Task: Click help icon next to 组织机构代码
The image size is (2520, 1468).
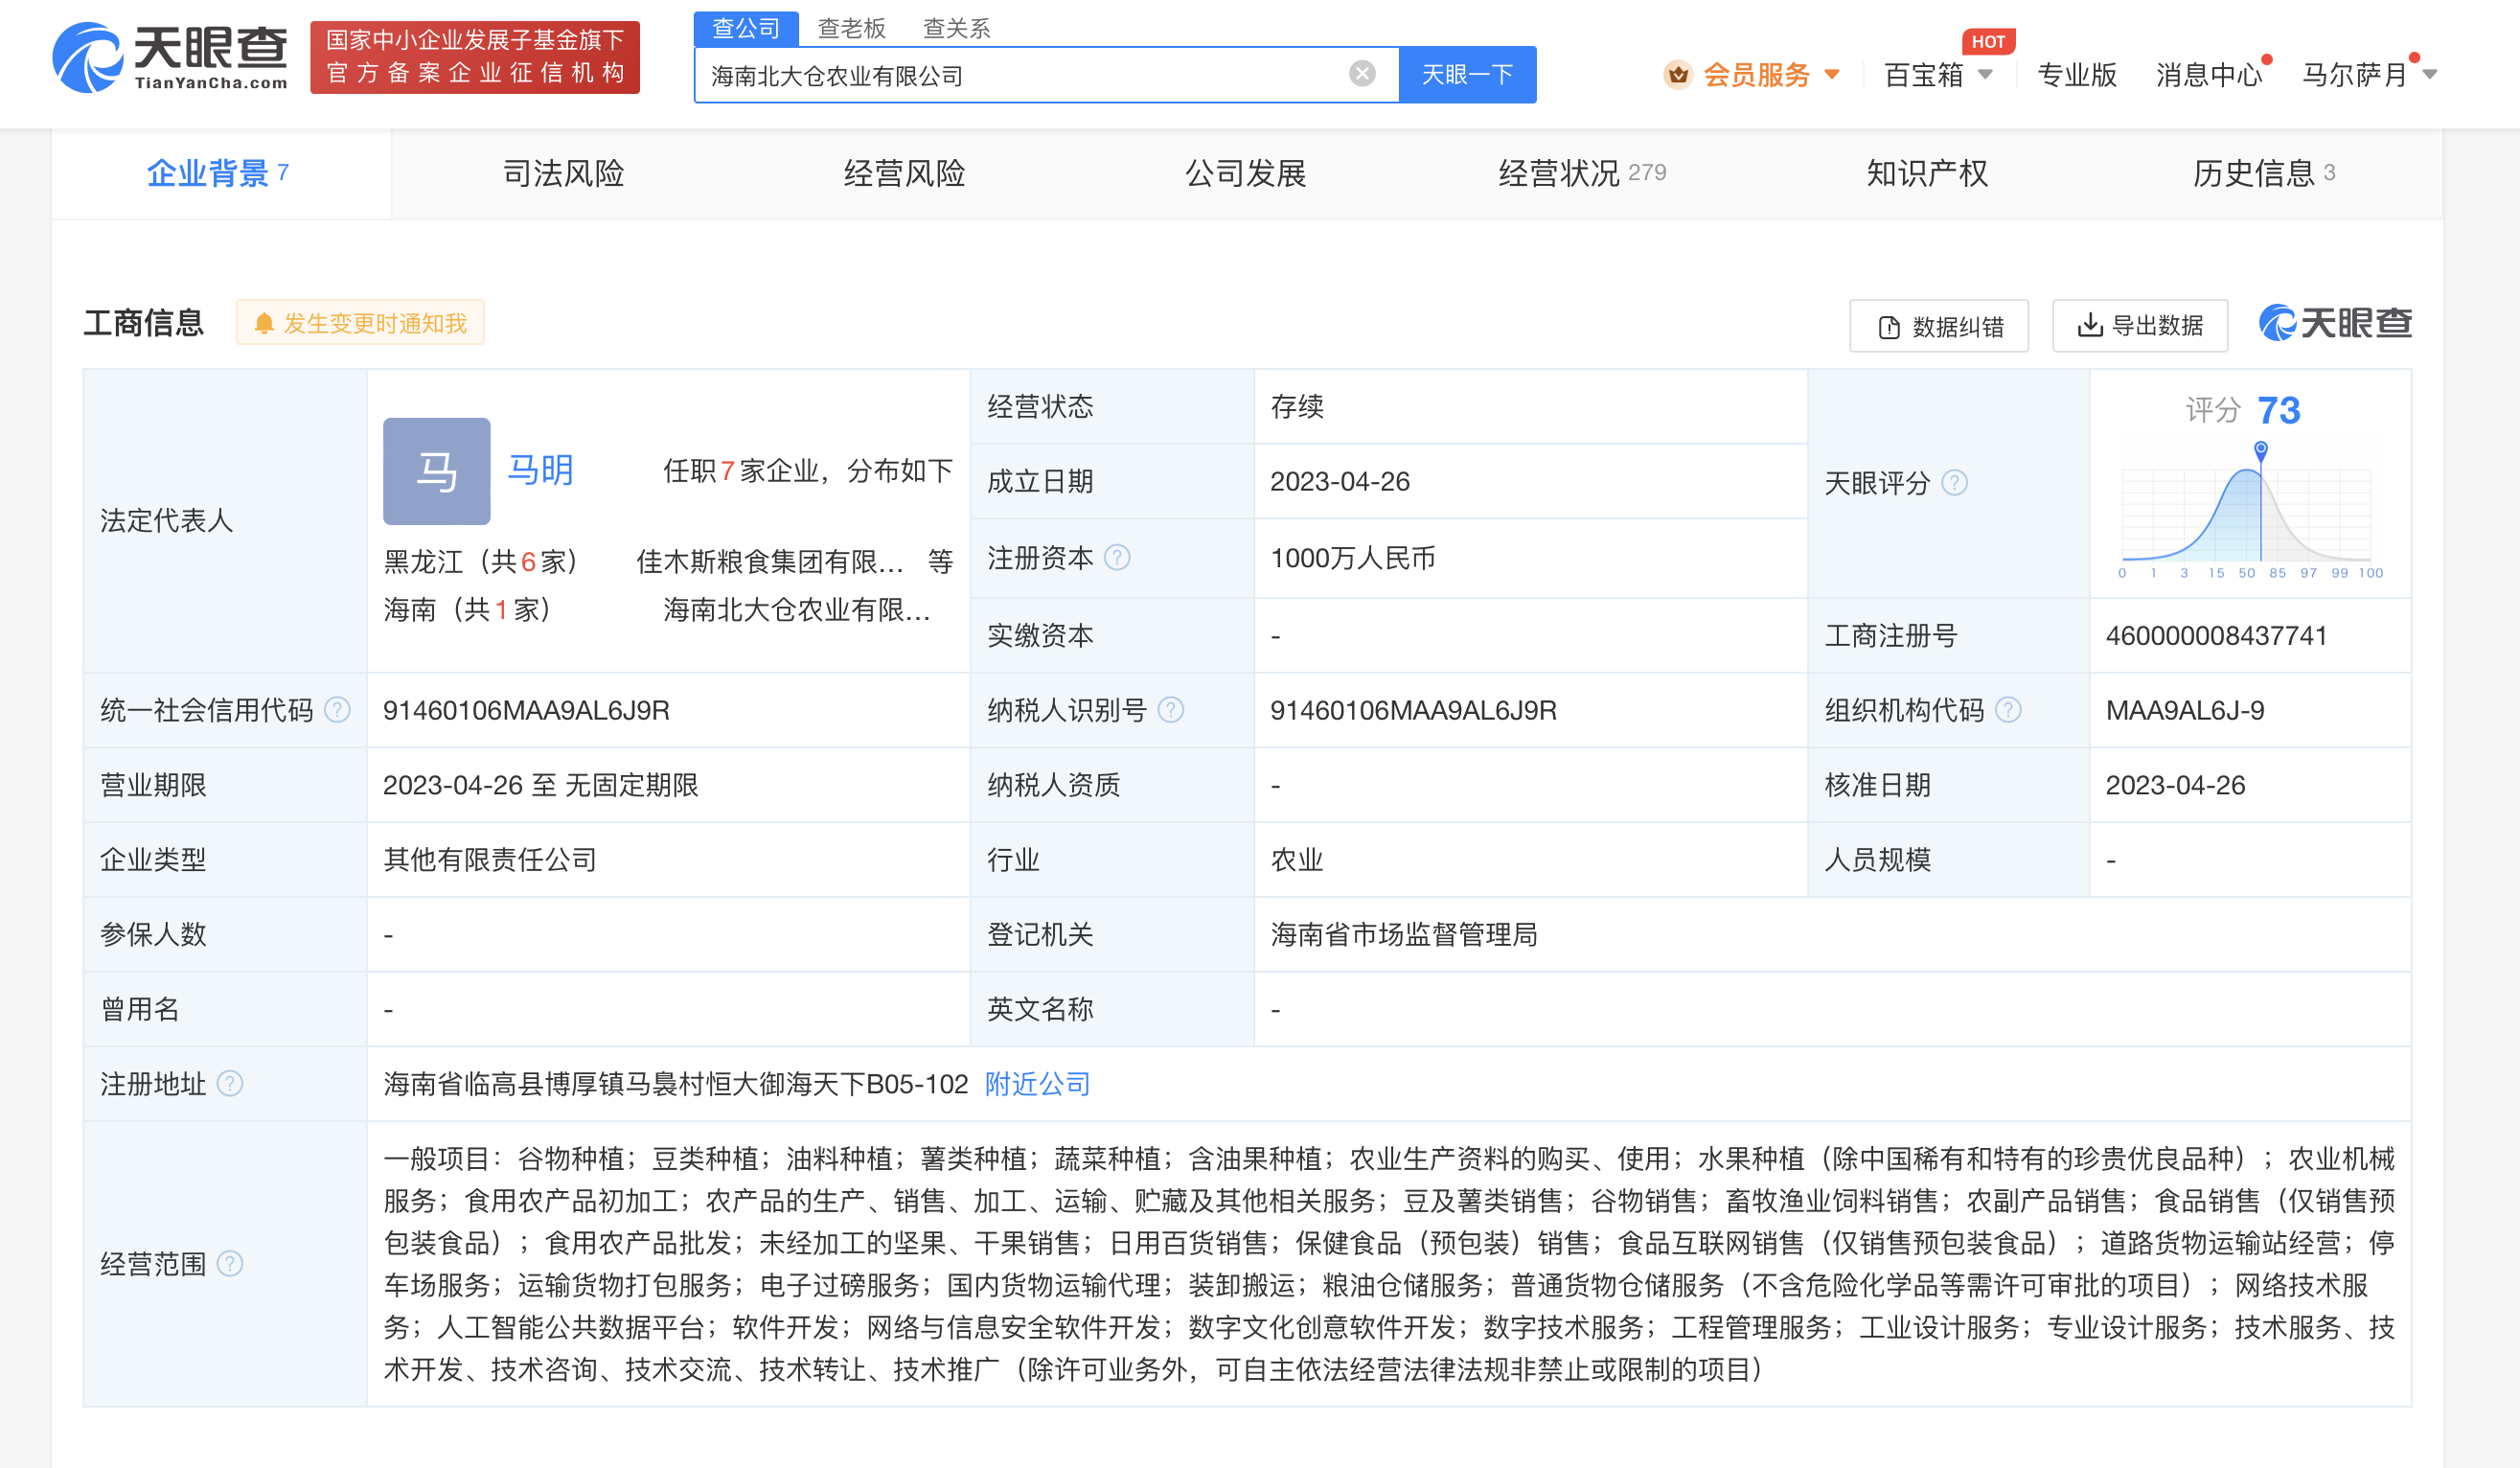Action: (2008, 710)
